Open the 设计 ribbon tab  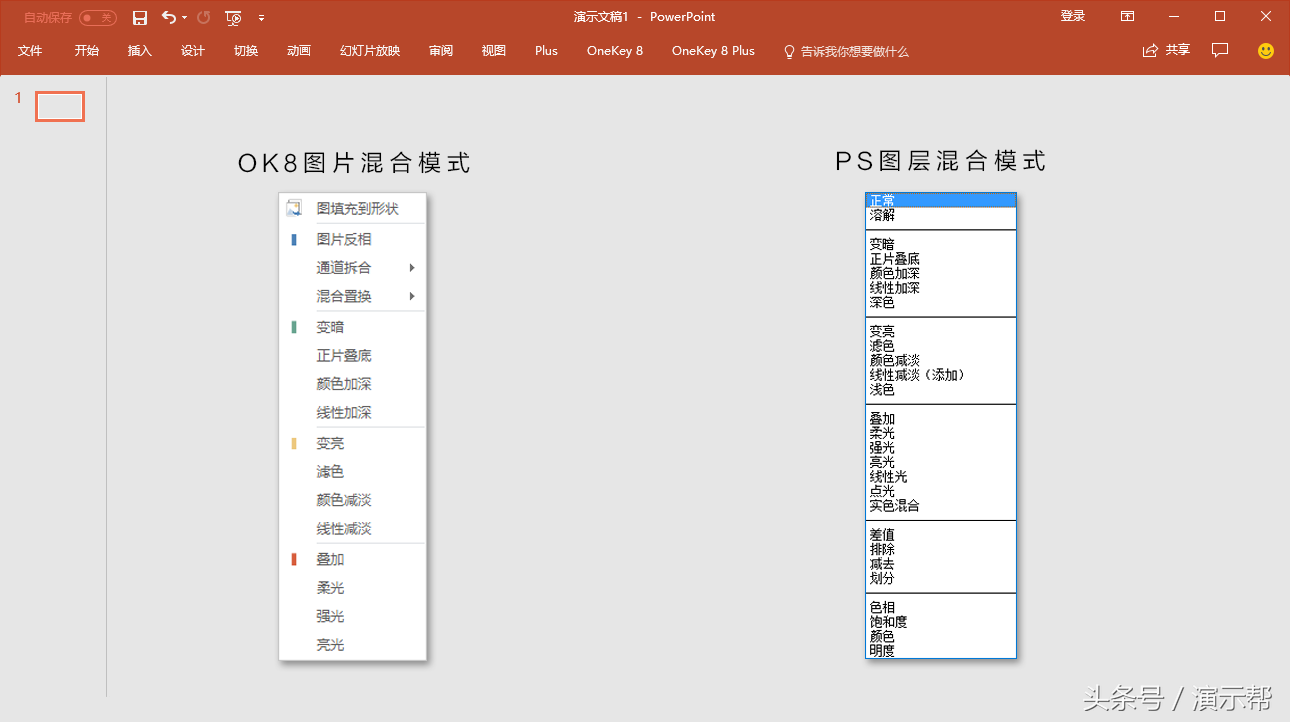(193, 51)
